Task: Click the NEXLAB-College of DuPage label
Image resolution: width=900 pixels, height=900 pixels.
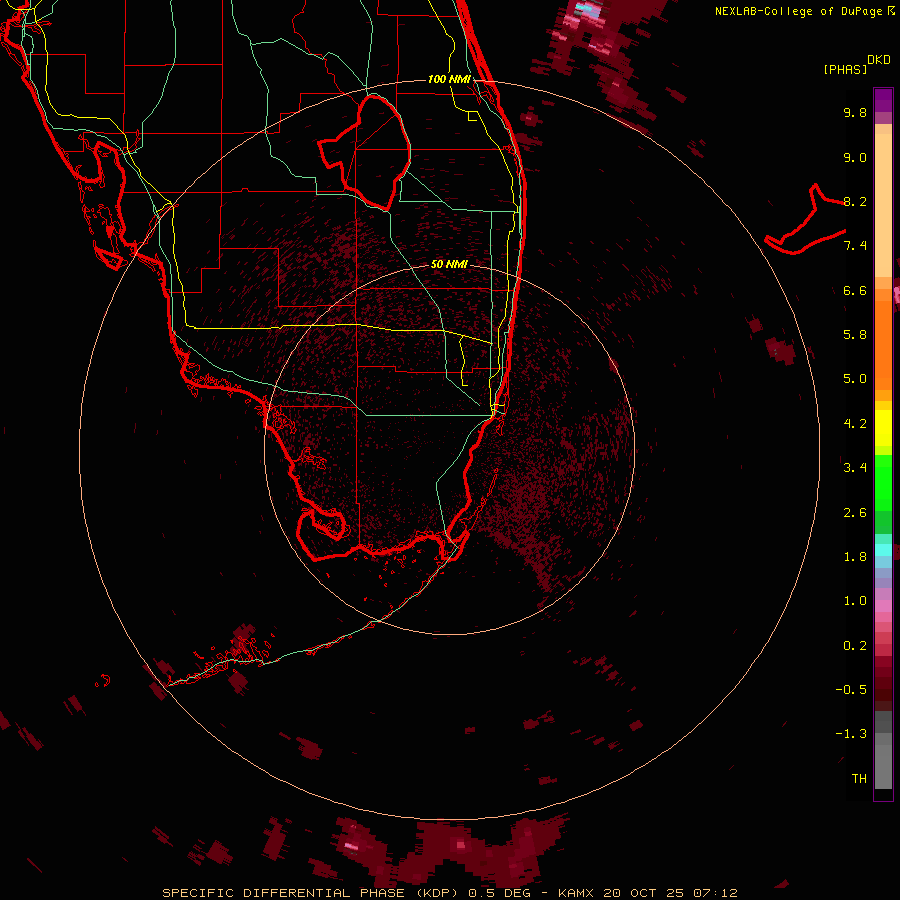Action: pyautogui.click(x=800, y=11)
